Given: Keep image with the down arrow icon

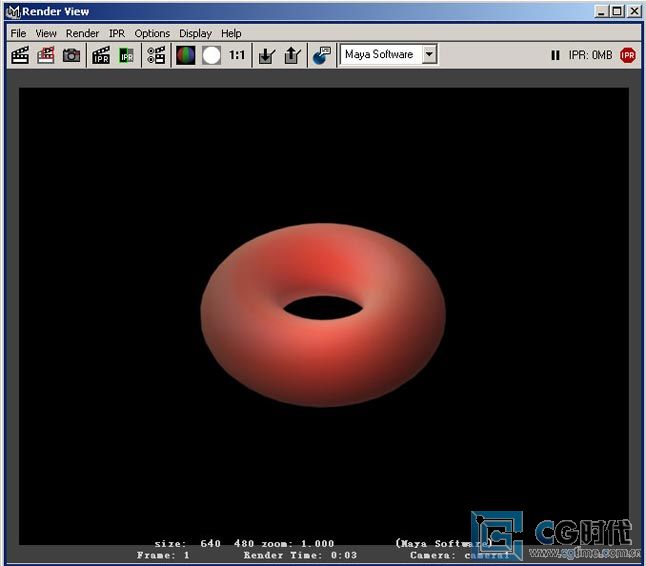Looking at the screenshot, I should (267, 55).
